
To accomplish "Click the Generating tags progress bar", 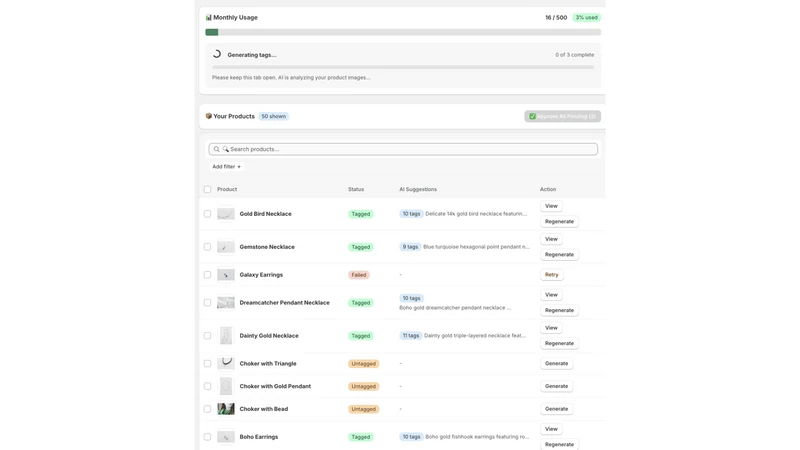I will 403,67.
